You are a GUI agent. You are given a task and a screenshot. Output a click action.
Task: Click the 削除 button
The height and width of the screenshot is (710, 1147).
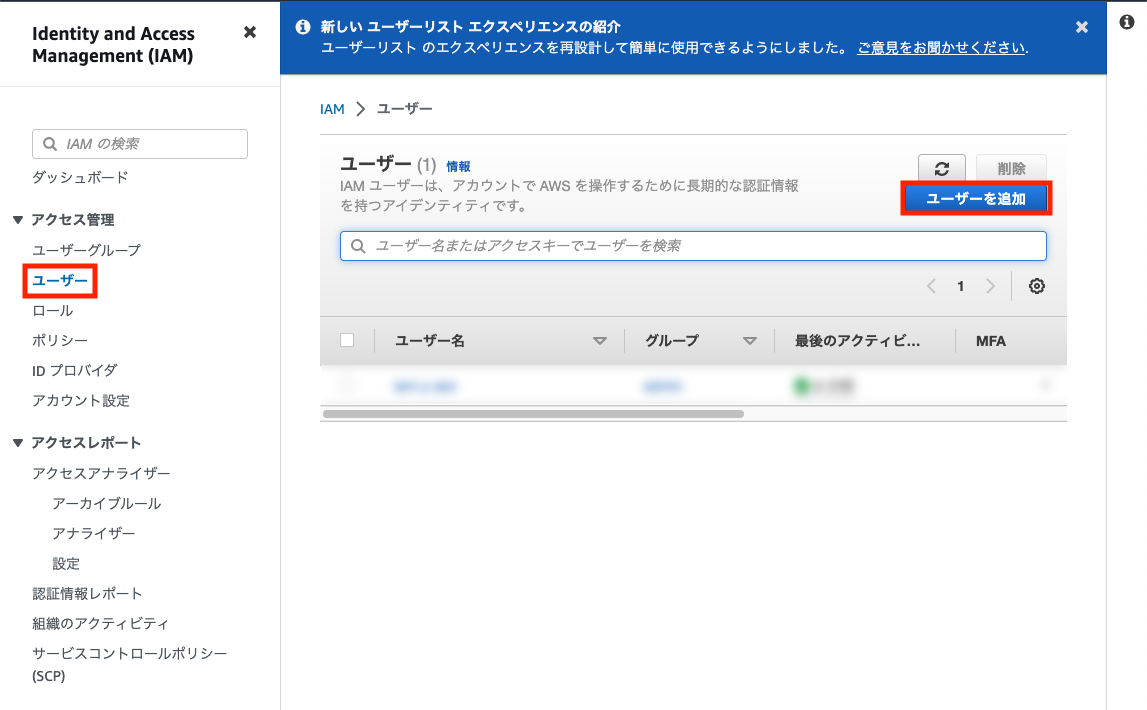click(x=1011, y=169)
